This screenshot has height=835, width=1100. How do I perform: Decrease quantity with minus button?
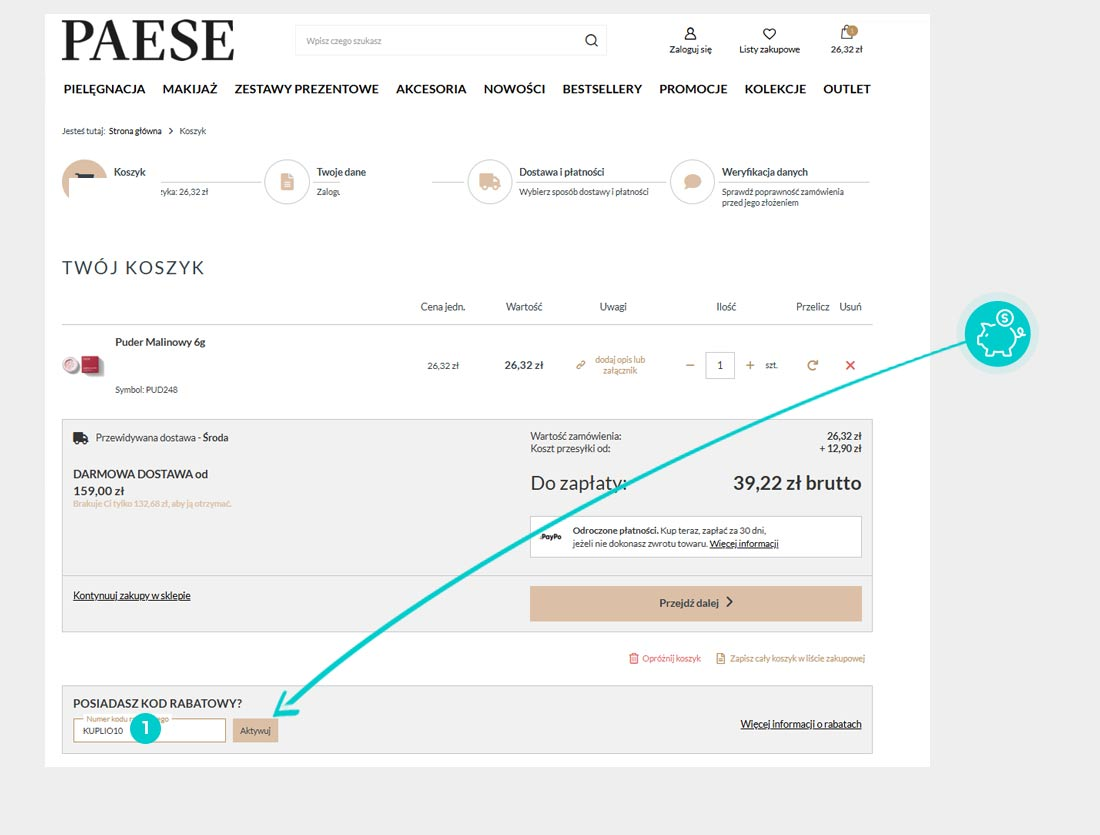pyautogui.click(x=689, y=366)
